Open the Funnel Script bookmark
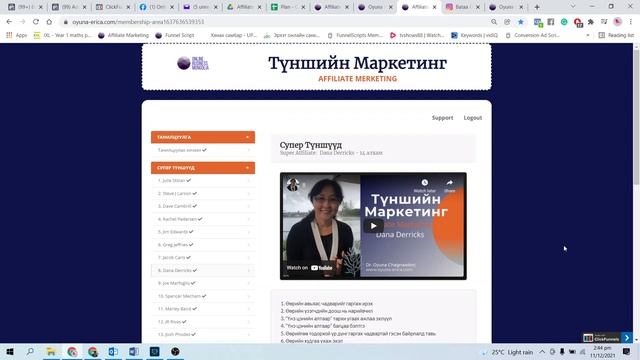The image size is (640, 360). (175, 36)
